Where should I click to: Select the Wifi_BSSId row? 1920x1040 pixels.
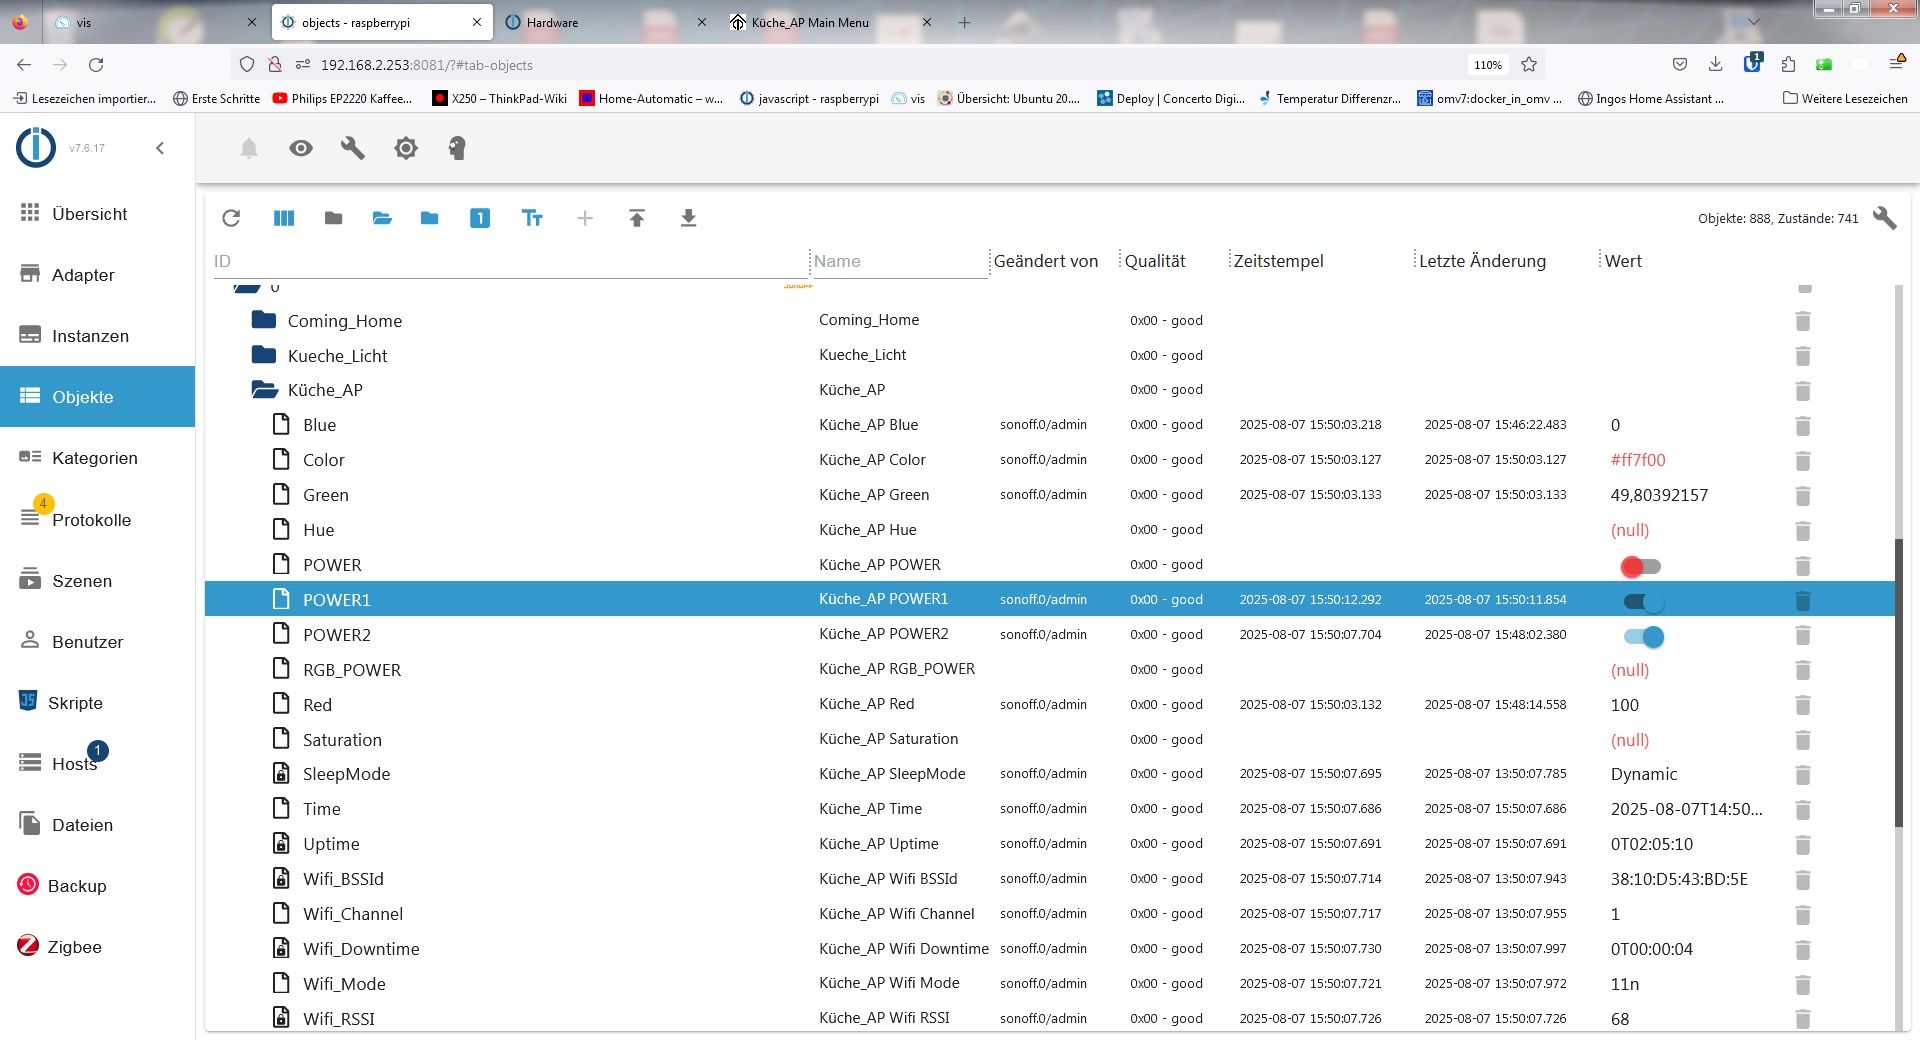[1050, 879]
